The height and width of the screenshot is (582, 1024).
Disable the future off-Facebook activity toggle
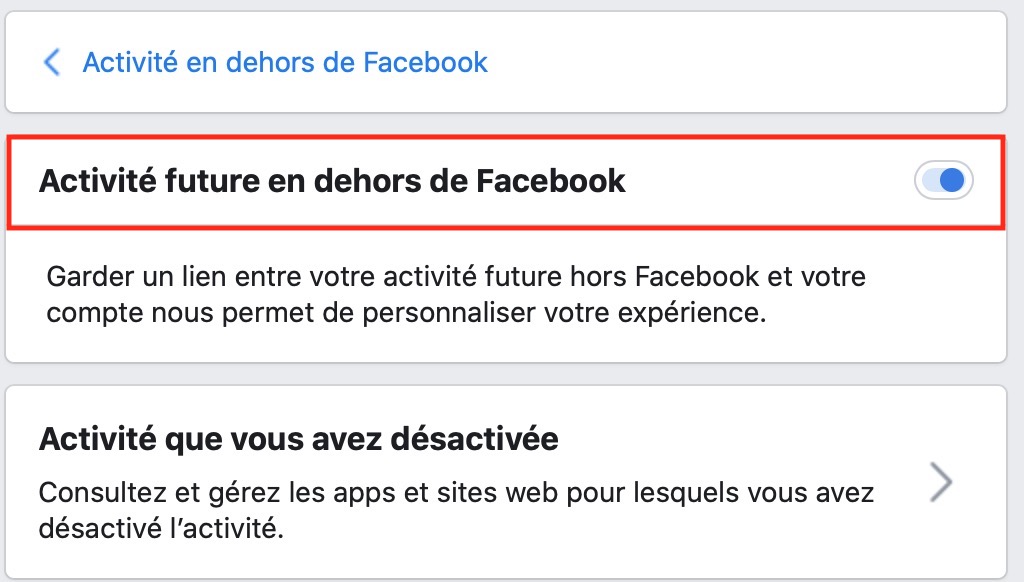click(x=943, y=180)
